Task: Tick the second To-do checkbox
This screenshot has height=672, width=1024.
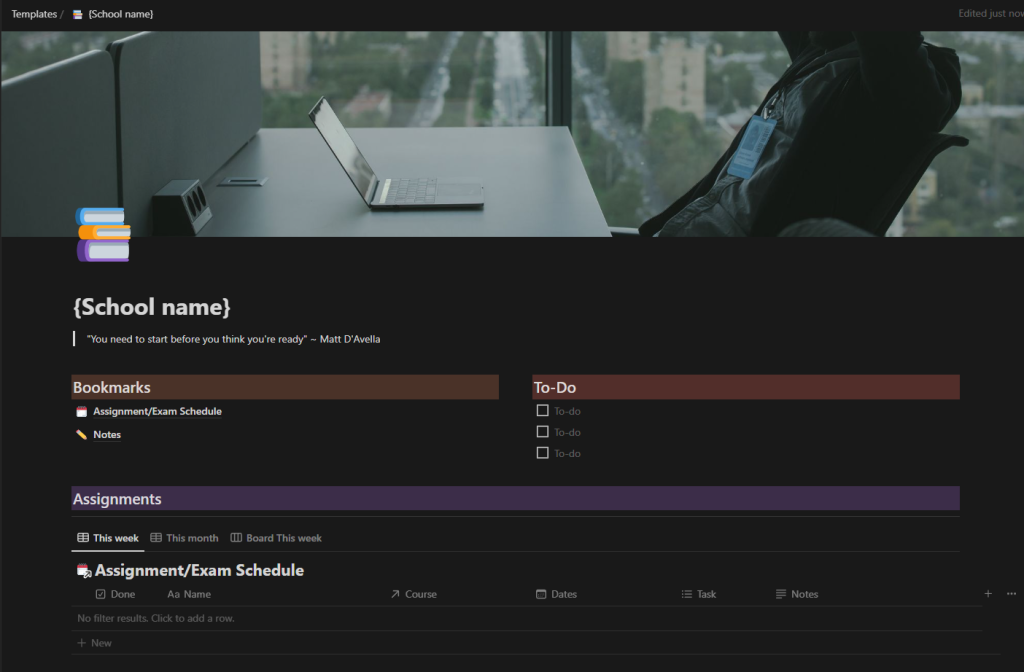Action: 543,432
